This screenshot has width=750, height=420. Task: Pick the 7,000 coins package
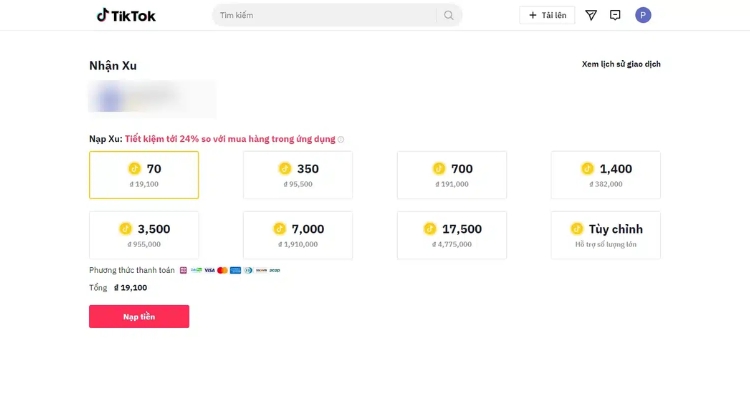coord(298,235)
